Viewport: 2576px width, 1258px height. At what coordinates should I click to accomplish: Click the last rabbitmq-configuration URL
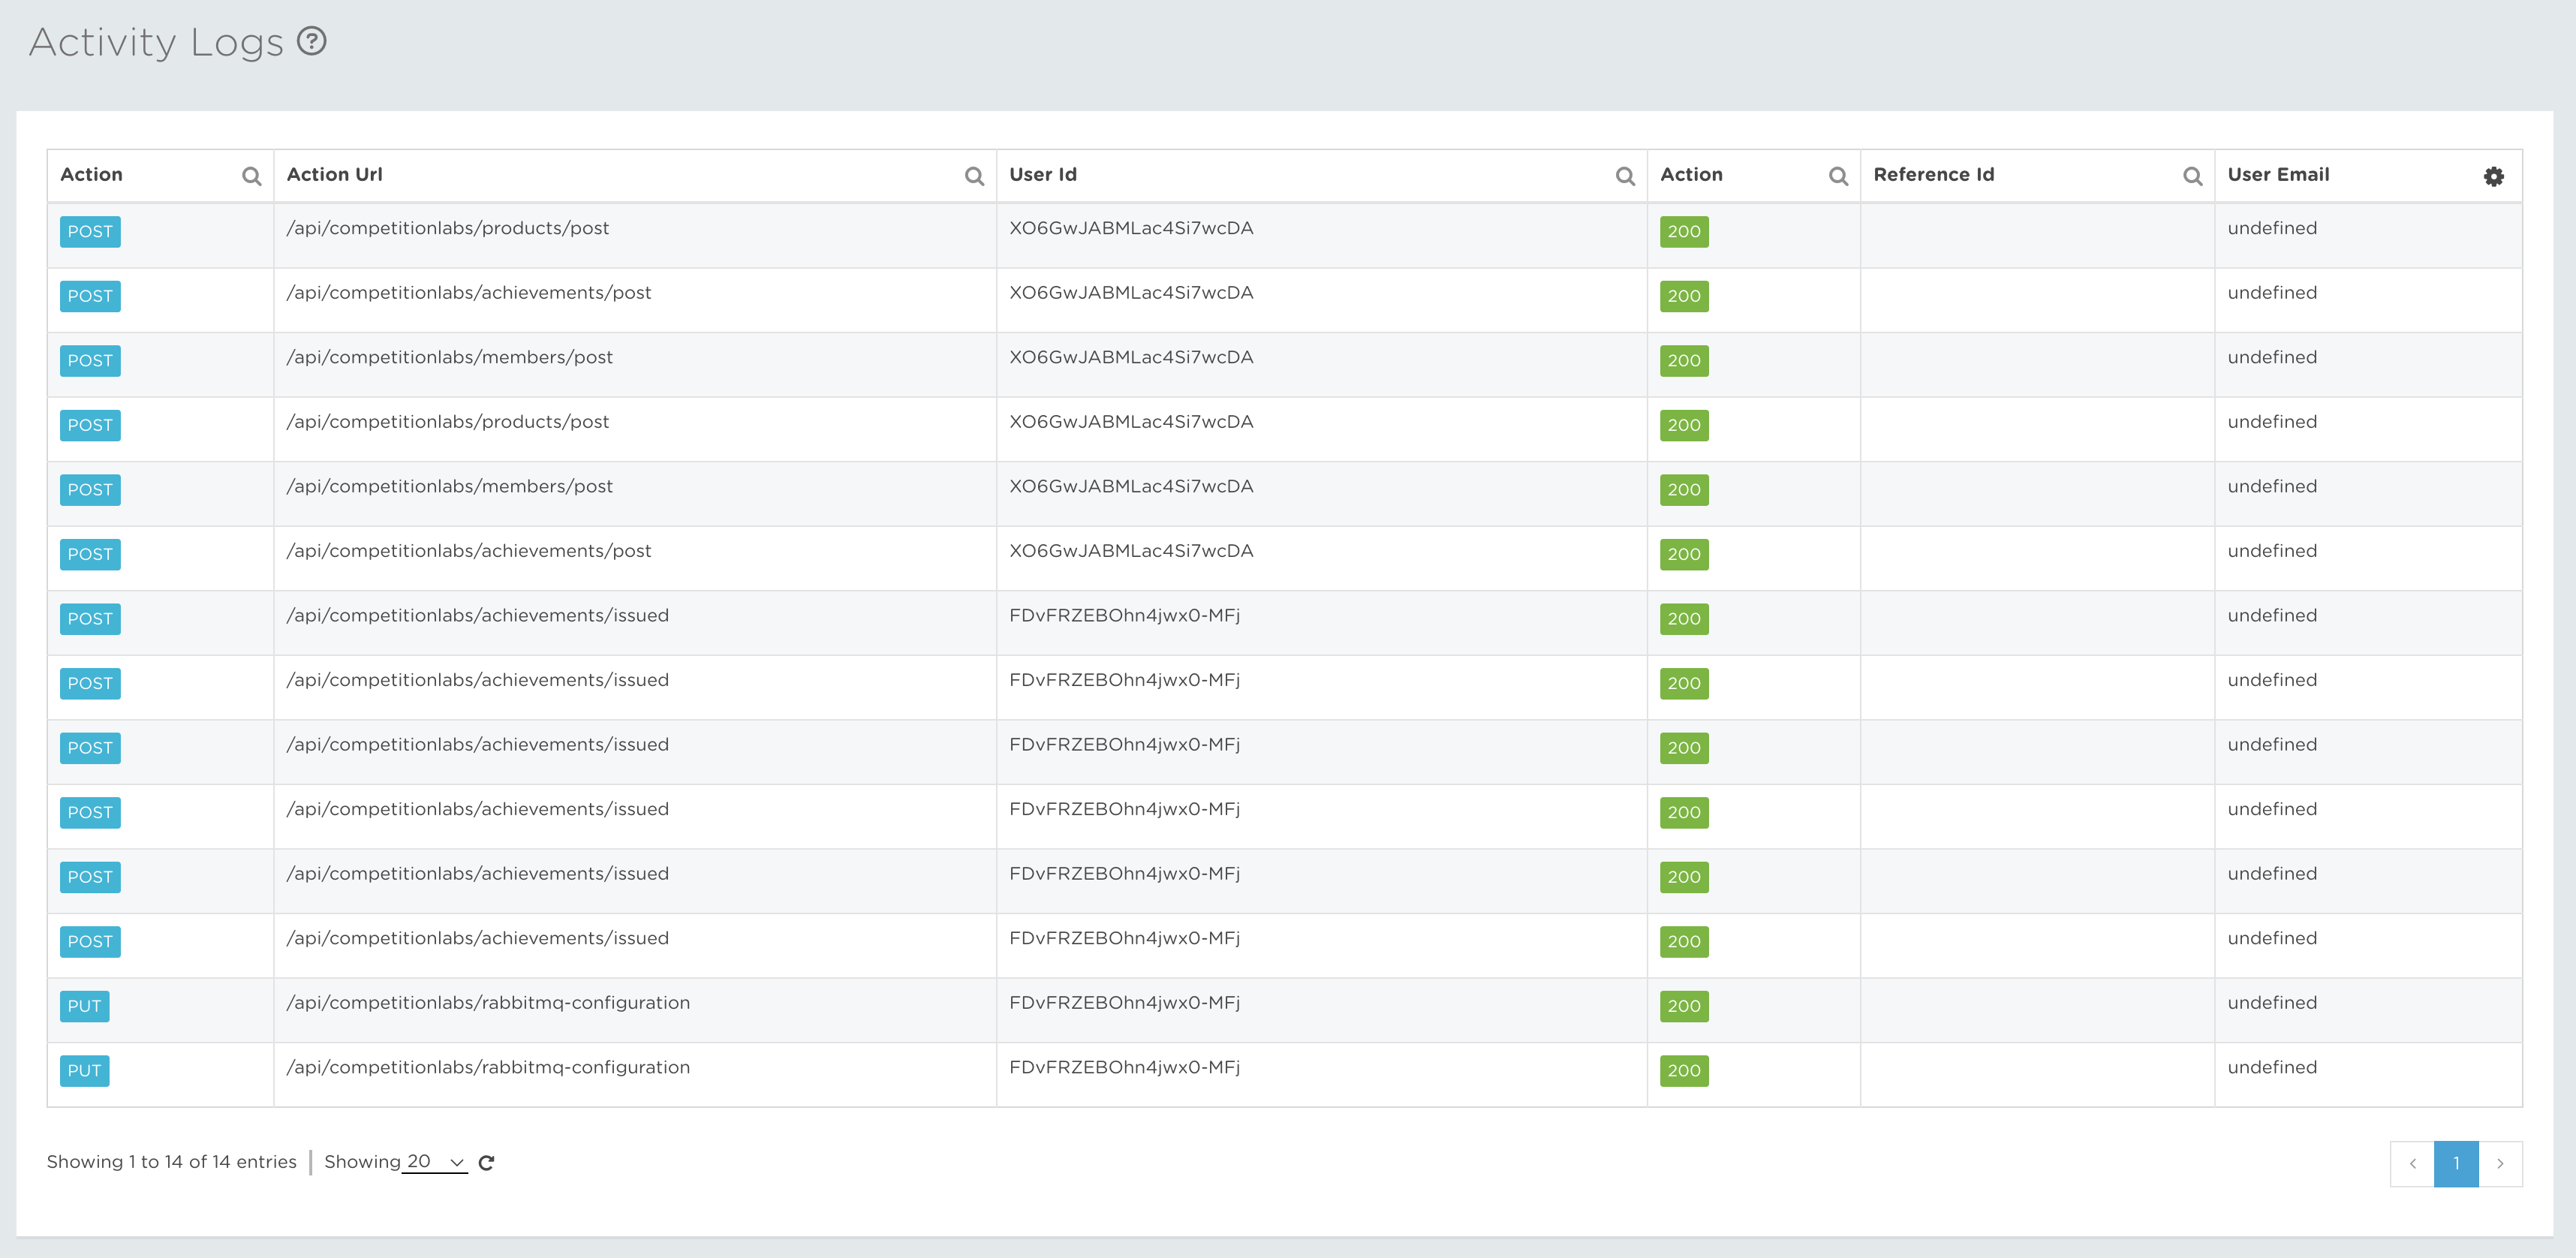(x=488, y=1067)
